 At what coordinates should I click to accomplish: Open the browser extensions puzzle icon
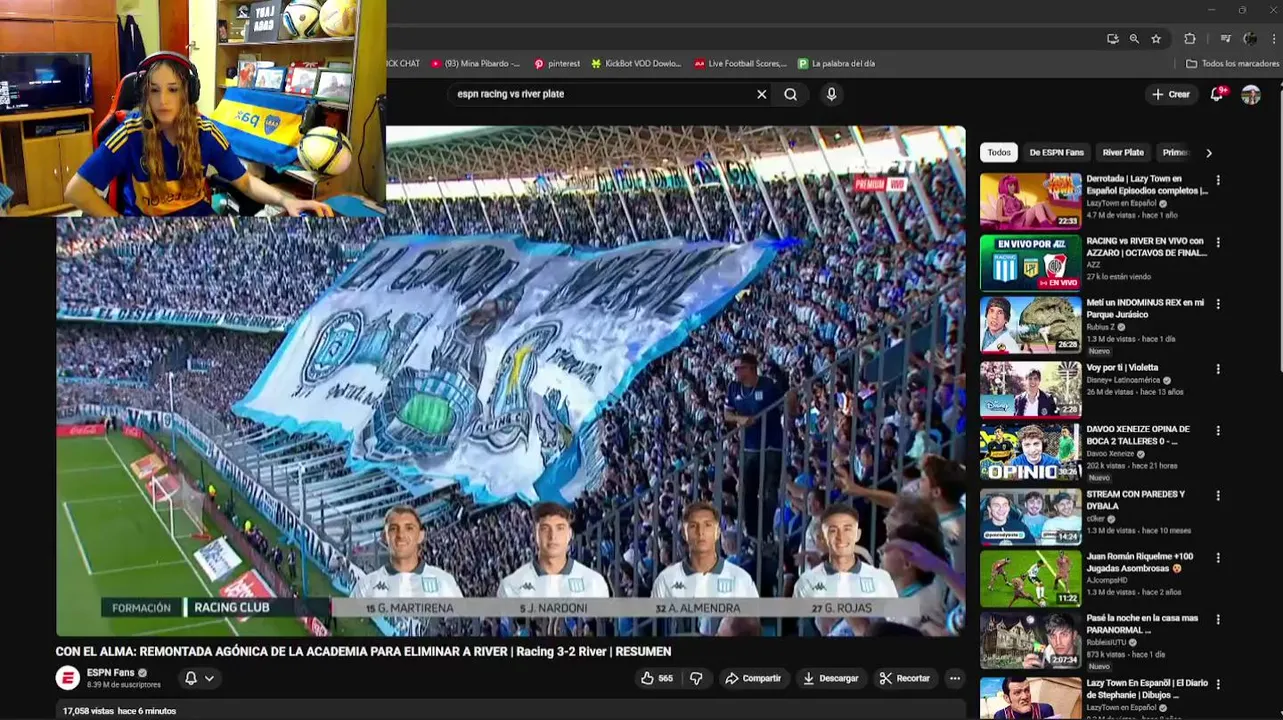(1190, 39)
